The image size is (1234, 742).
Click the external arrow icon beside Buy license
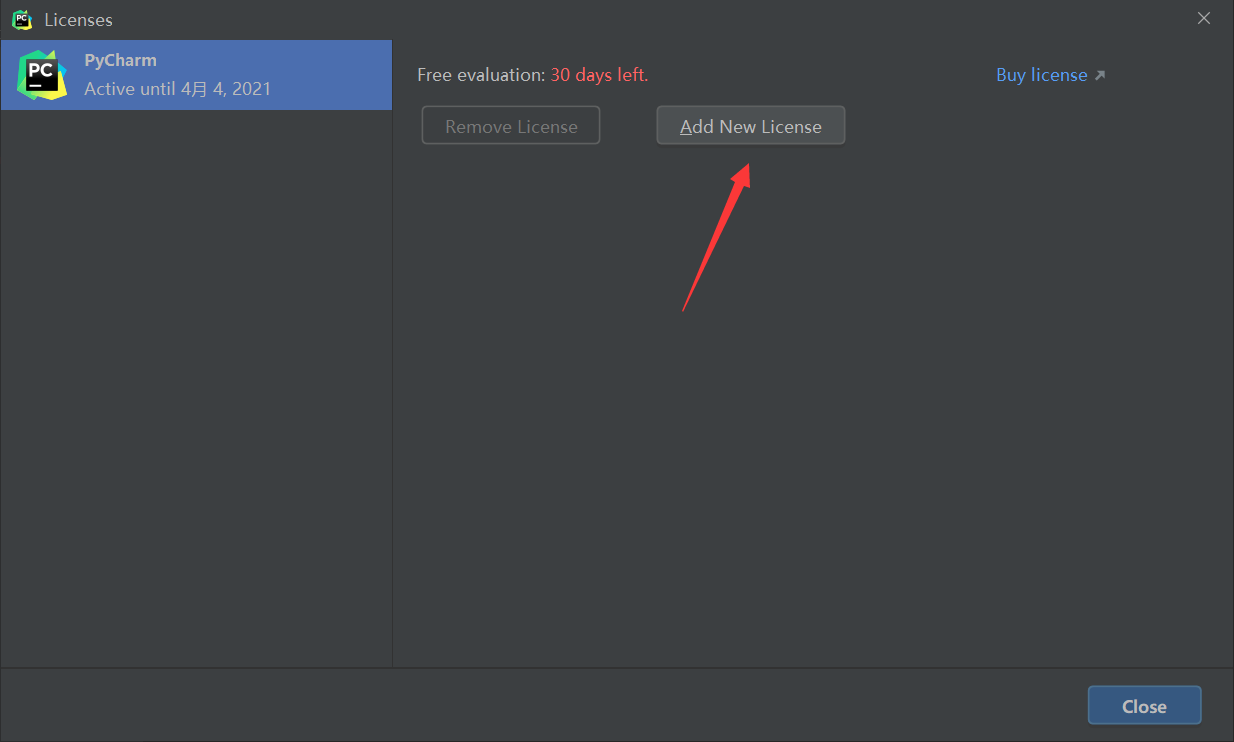(x=1100, y=75)
